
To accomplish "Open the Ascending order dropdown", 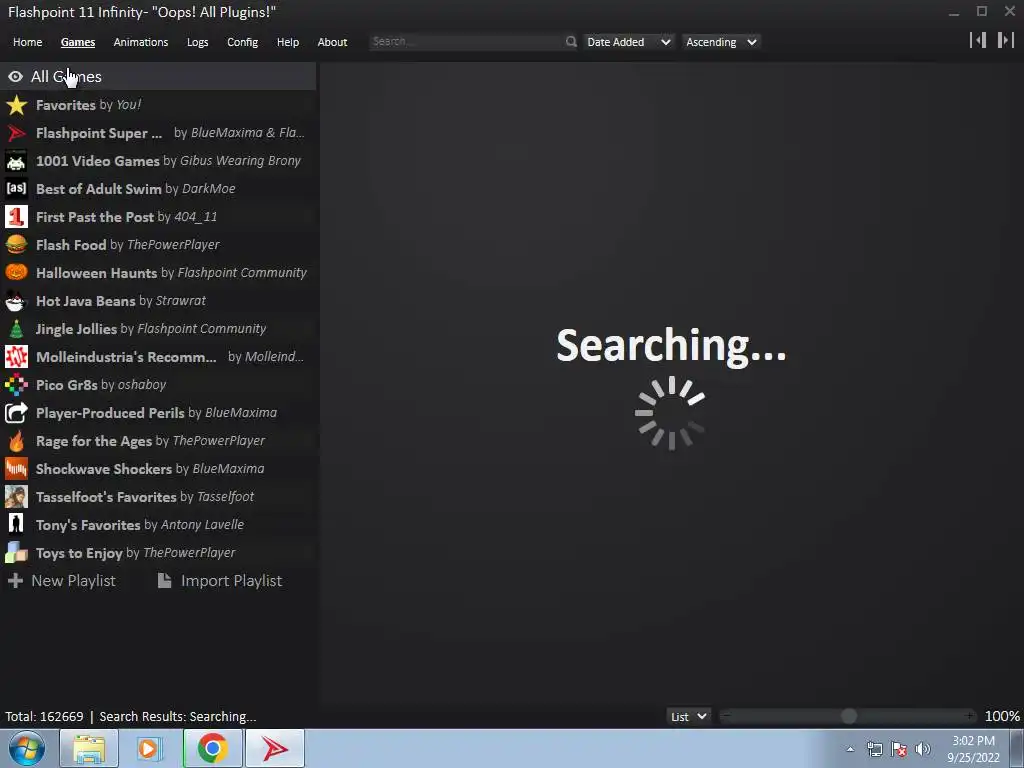I will click(x=721, y=42).
